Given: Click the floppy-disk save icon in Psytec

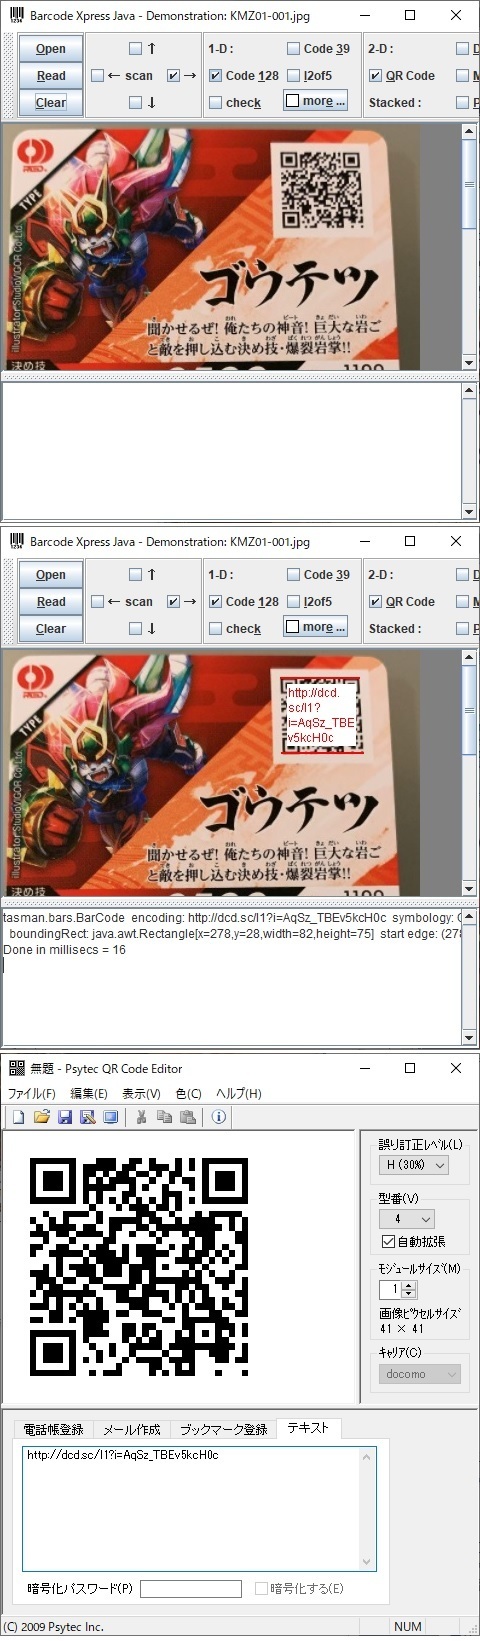Looking at the screenshot, I should (x=65, y=1117).
